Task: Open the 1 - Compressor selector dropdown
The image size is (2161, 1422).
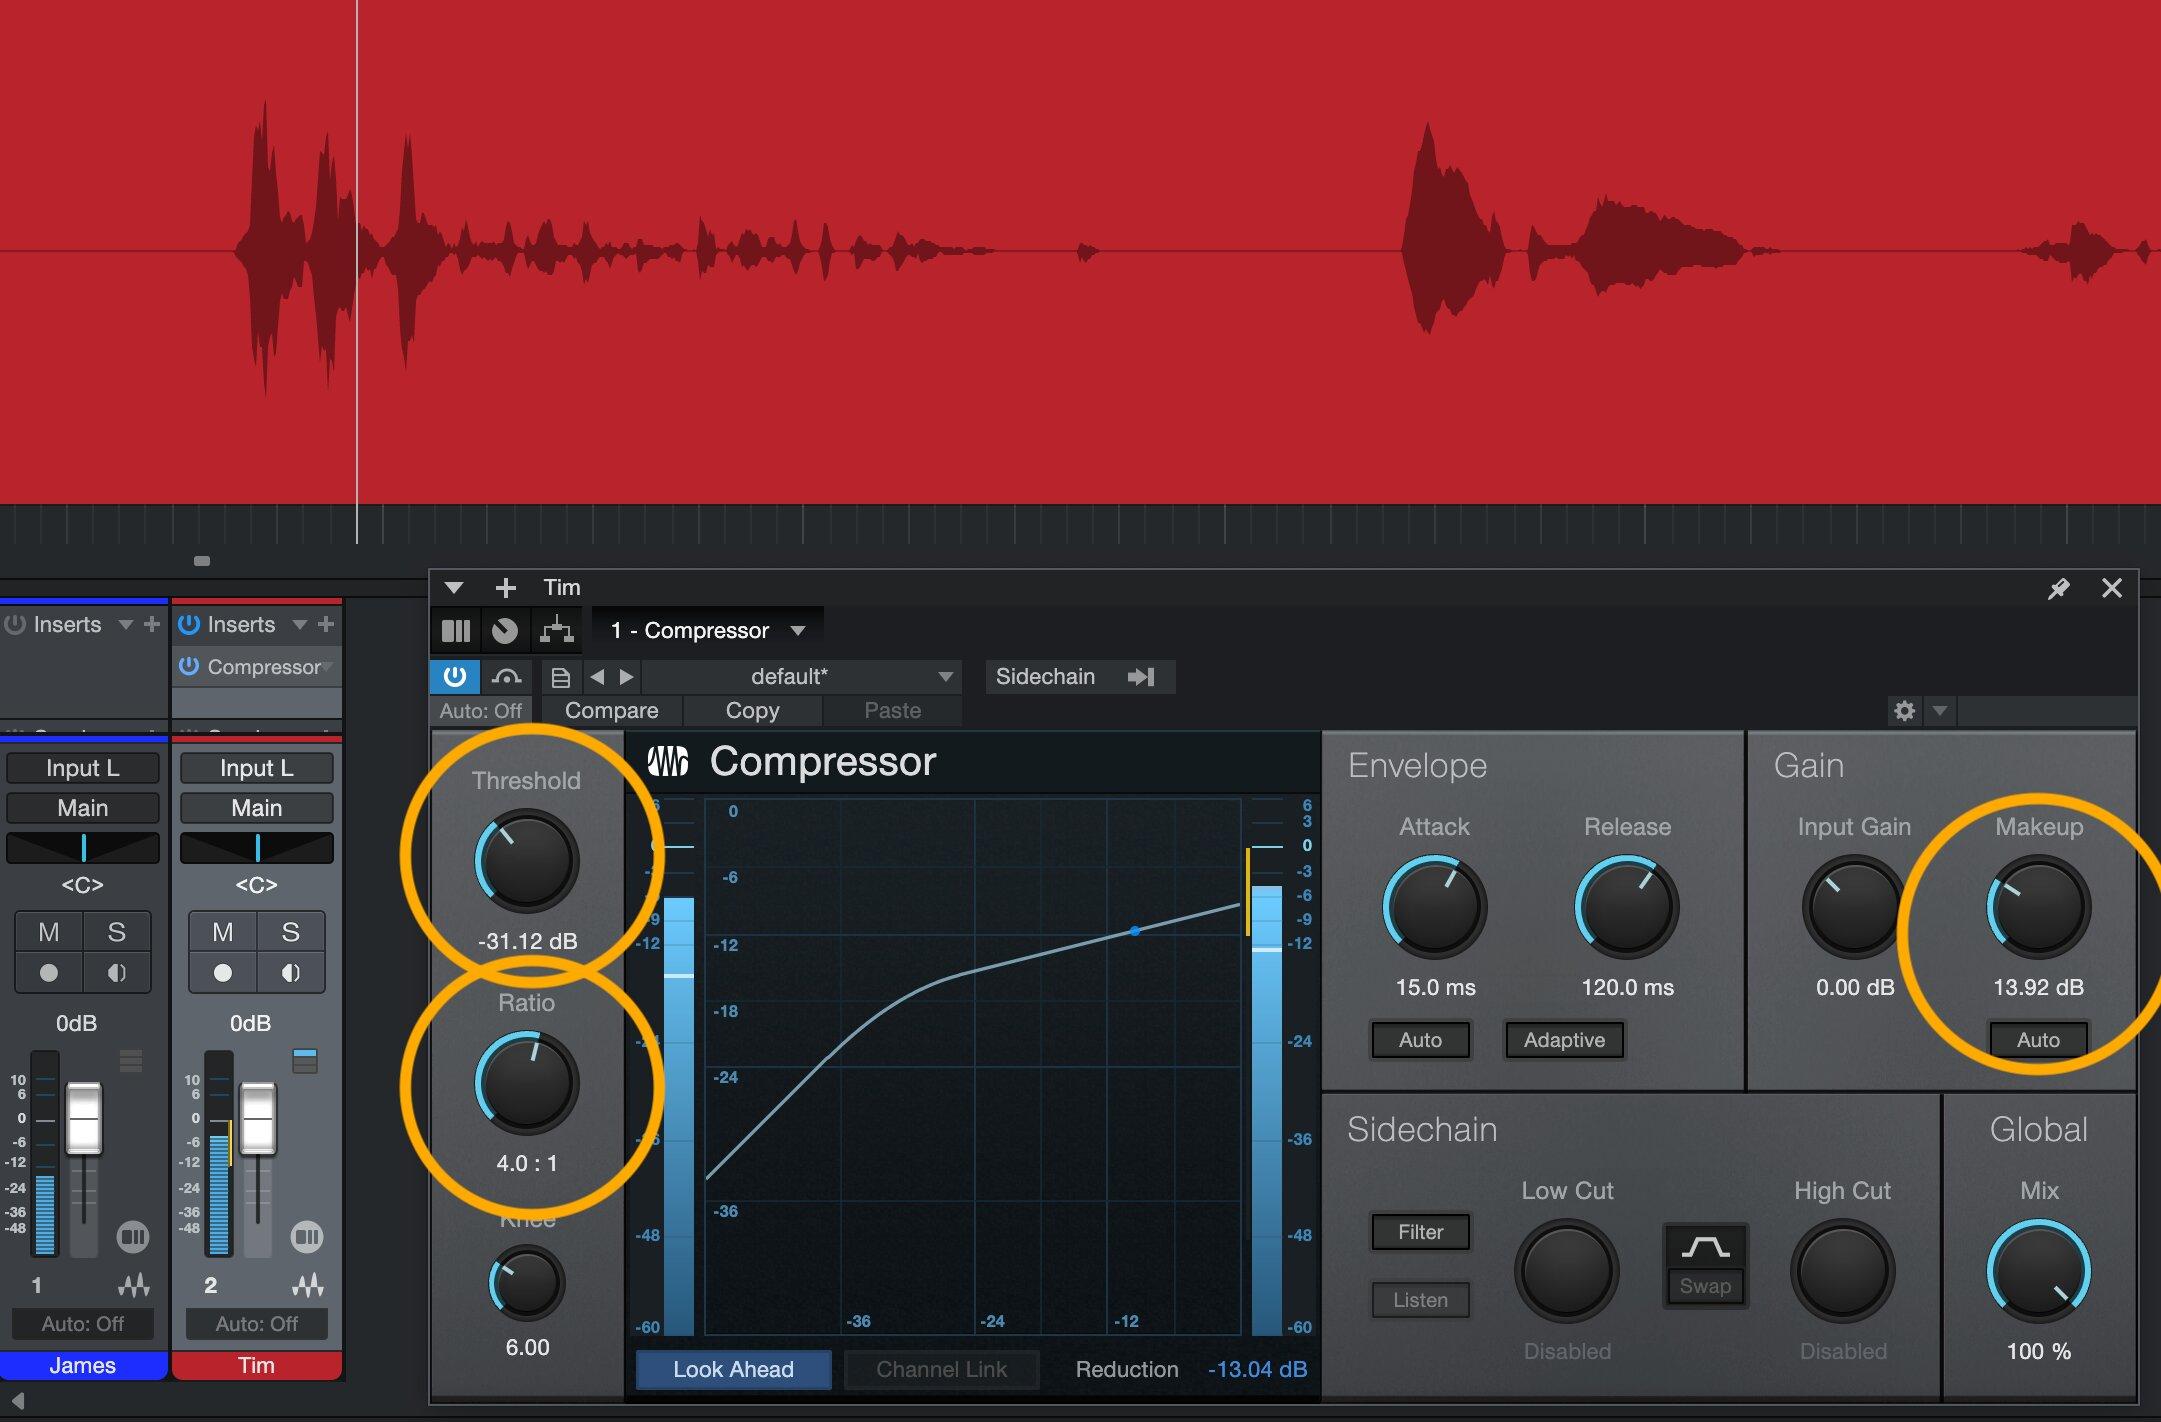Action: point(708,630)
